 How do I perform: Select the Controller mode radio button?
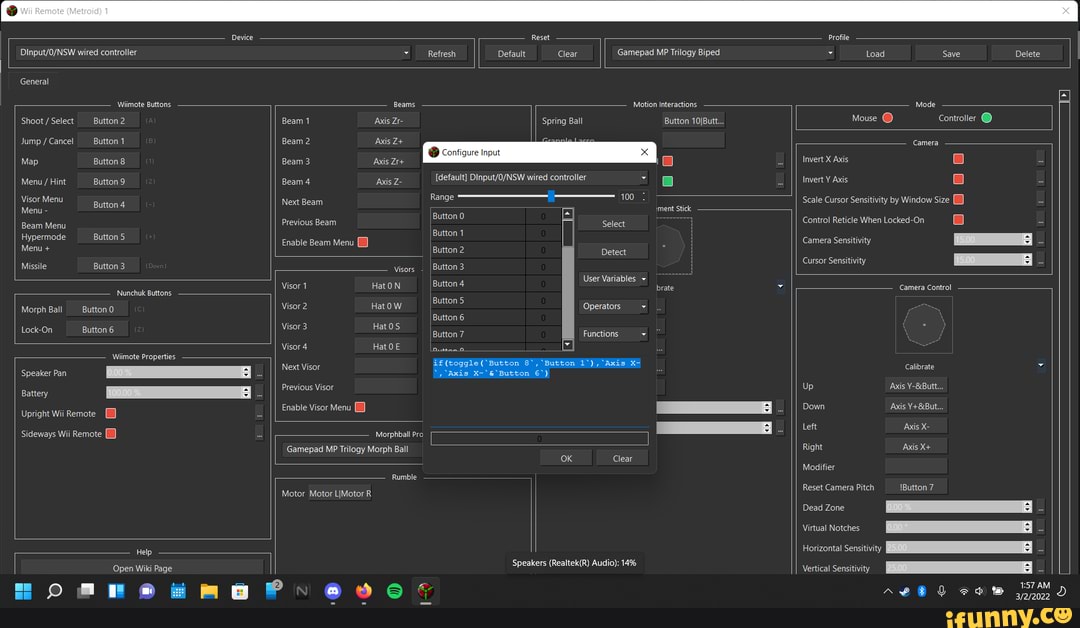pos(986,118)
